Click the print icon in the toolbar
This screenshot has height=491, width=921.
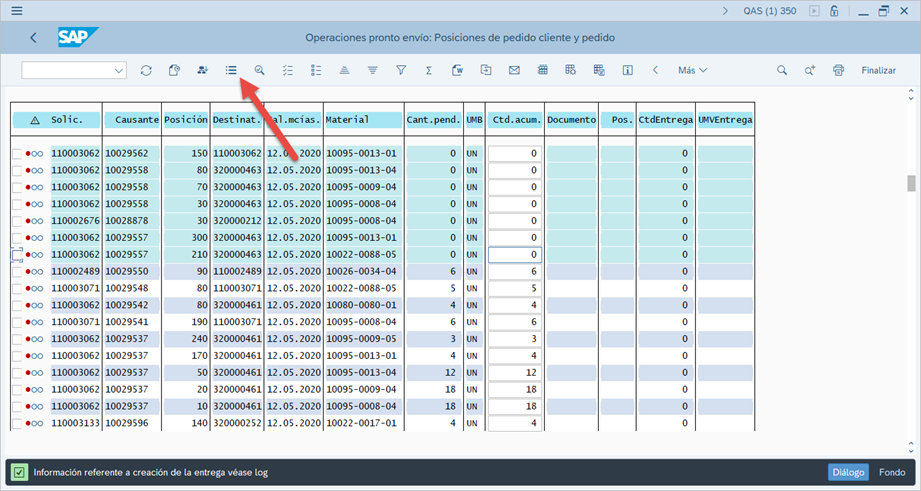(x=838, y=70)
